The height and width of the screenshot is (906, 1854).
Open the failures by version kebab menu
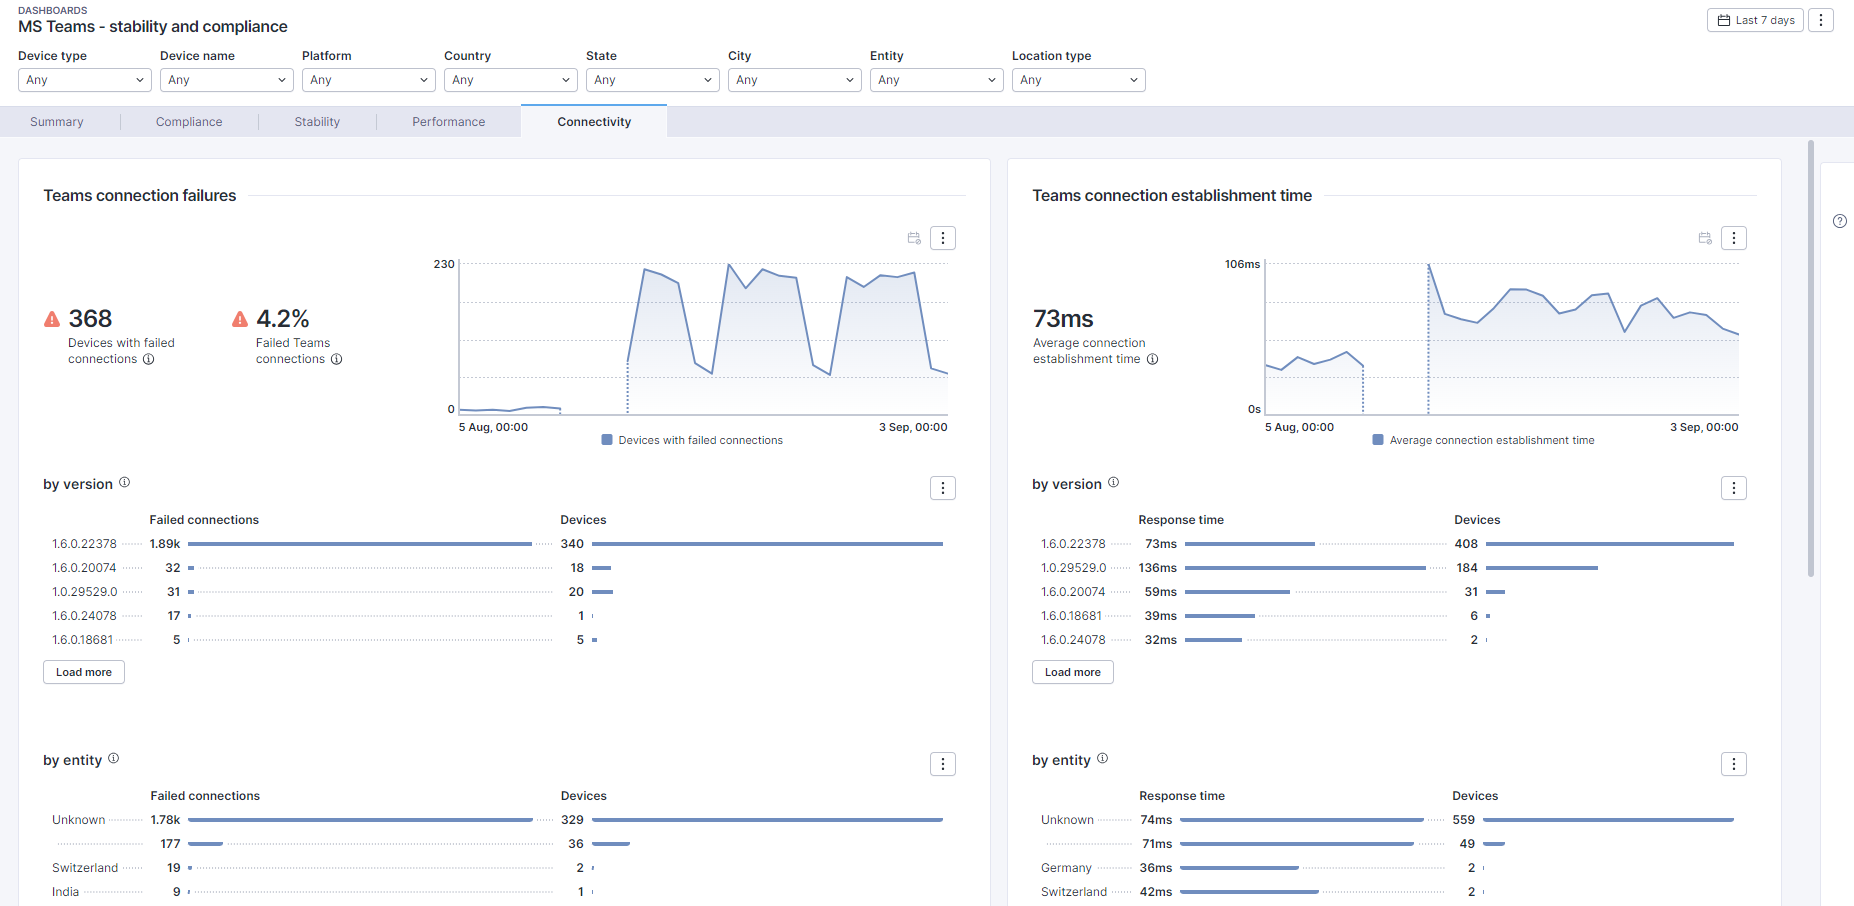[x=943, y=488]
